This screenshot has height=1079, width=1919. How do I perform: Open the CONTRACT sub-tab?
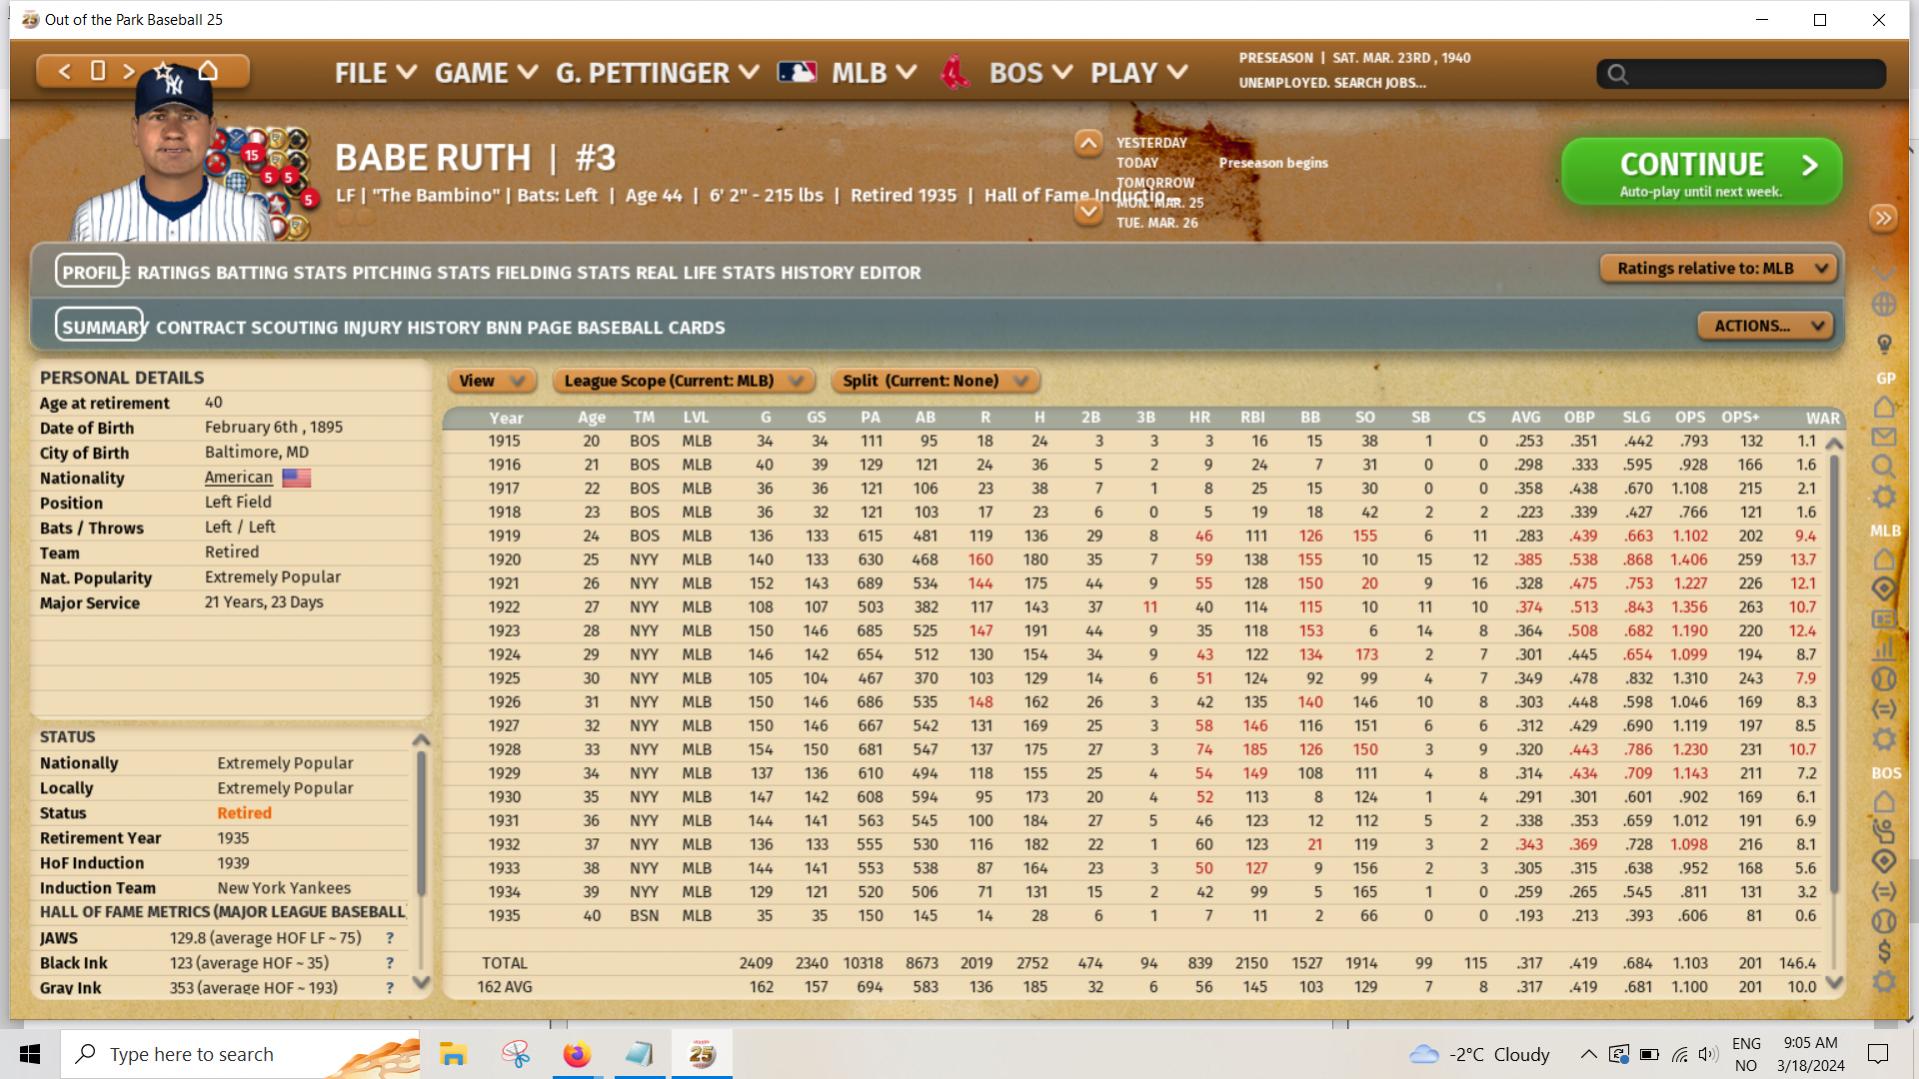pyautogui.click(x=200, y=328)
